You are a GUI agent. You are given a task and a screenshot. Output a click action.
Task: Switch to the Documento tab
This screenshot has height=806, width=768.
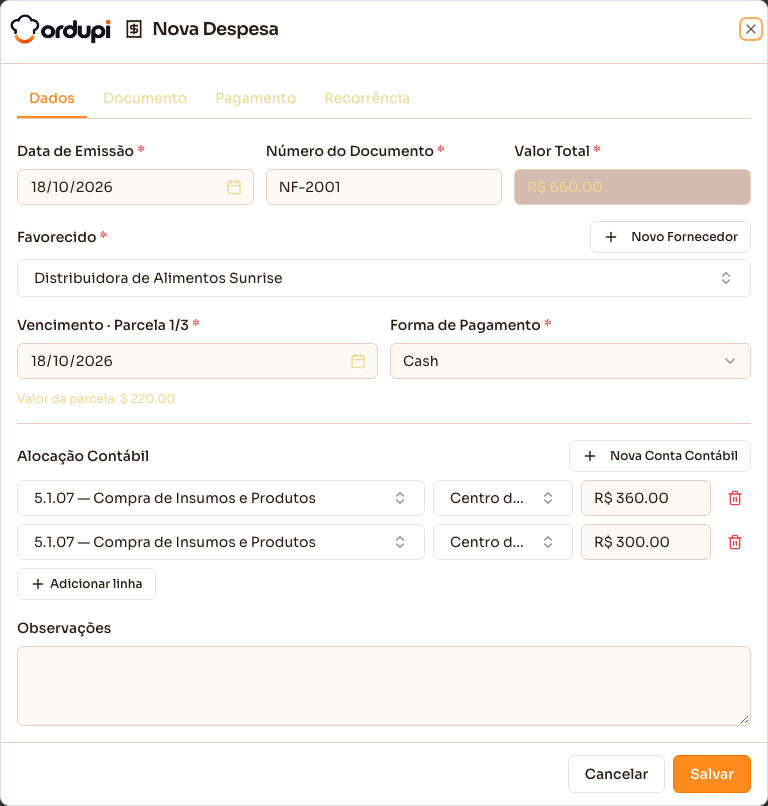point(145,98)
